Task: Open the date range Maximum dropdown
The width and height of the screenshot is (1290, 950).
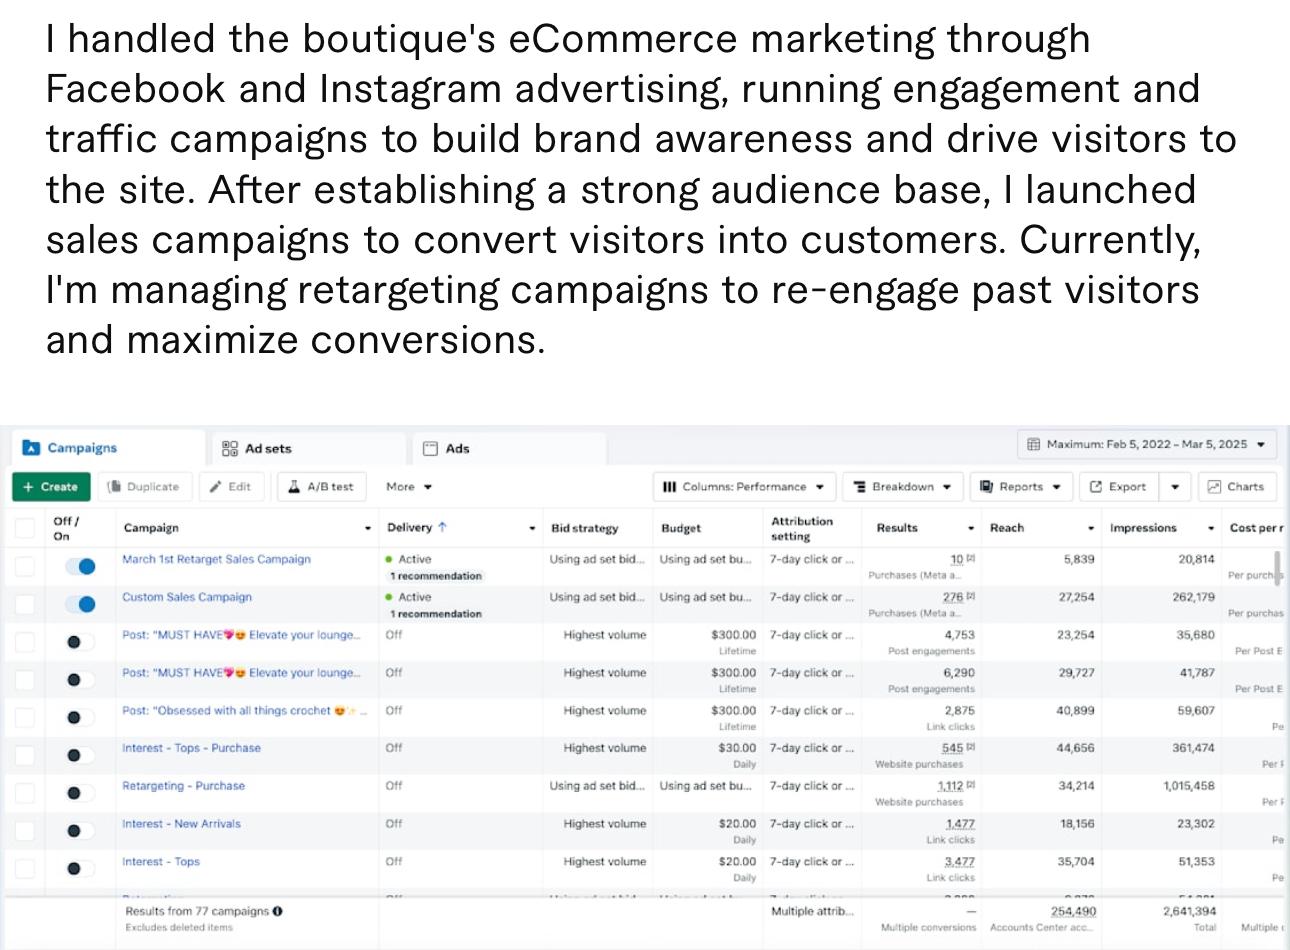Action: (1147, 444)
